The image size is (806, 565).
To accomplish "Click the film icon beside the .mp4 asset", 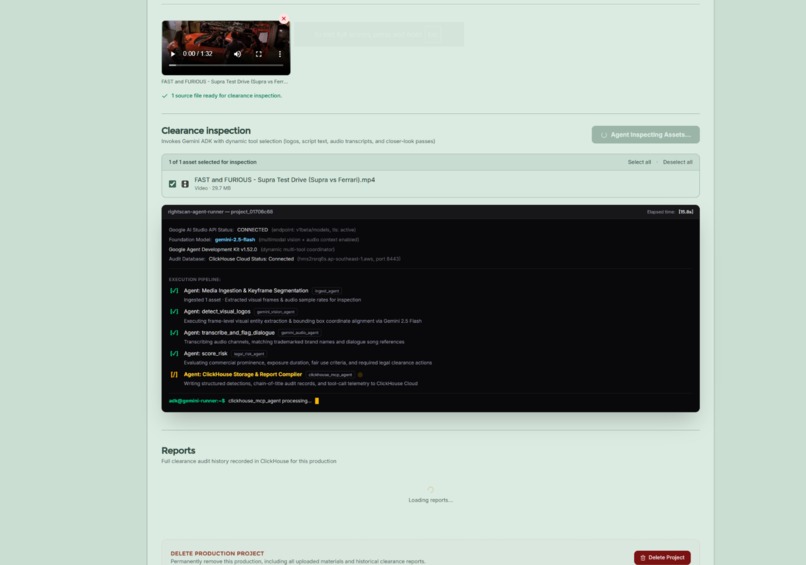I will pos(185,184).
